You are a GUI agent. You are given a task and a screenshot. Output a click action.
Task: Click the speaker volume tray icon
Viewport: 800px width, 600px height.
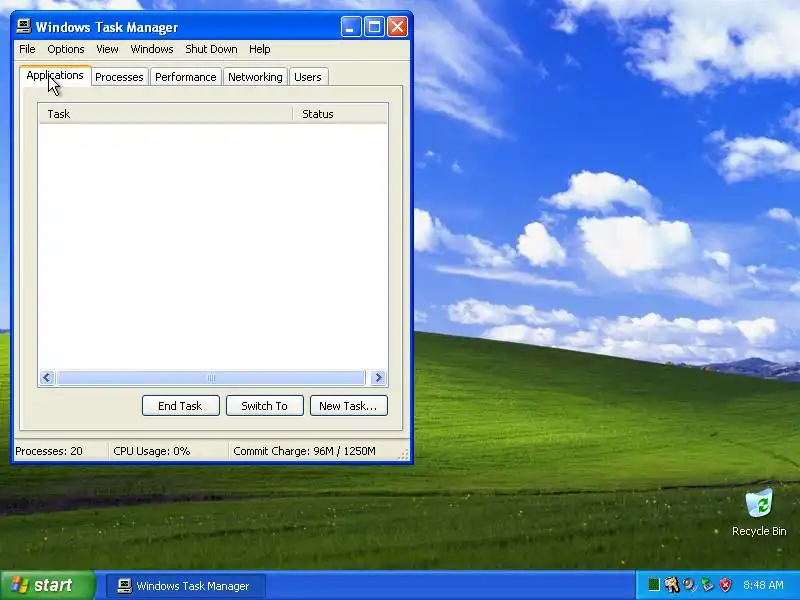point(689,585)
